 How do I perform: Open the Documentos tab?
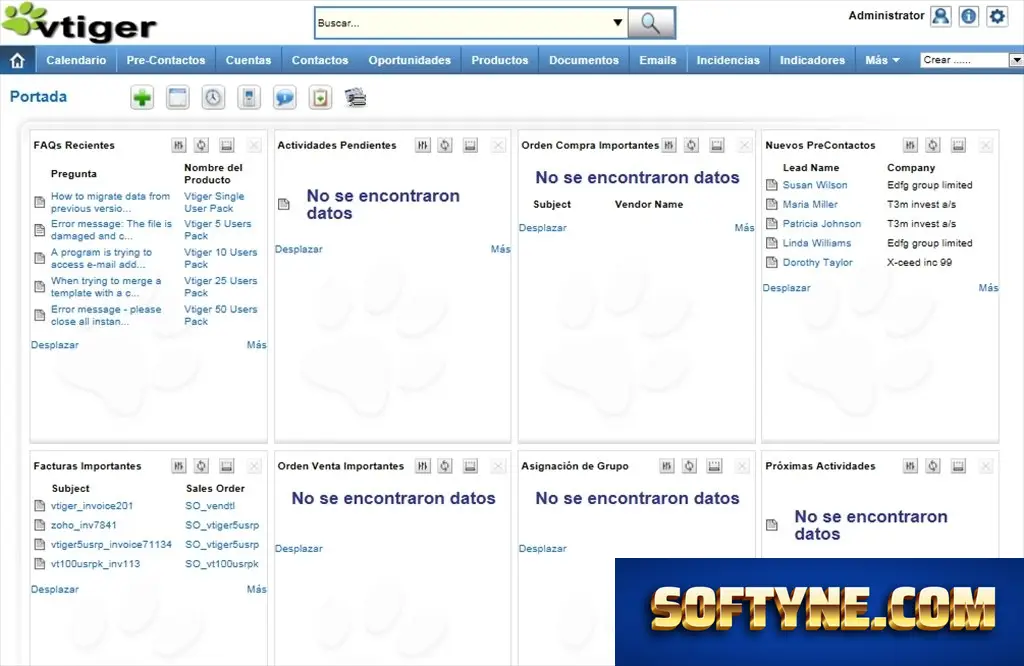[584, 60]
